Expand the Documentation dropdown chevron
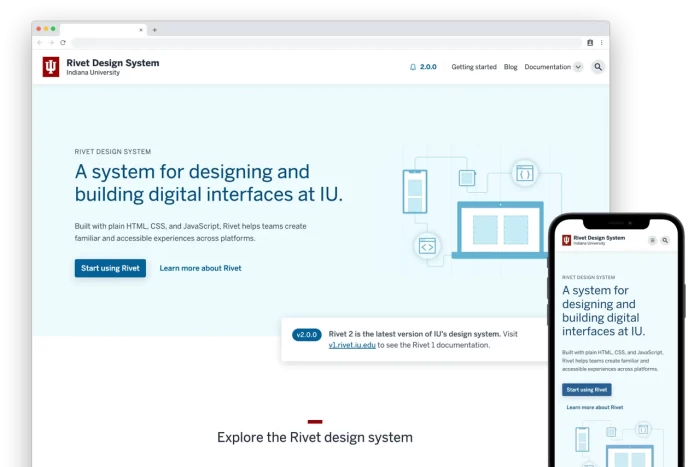 pyautogui.click(x=578, y=67)
